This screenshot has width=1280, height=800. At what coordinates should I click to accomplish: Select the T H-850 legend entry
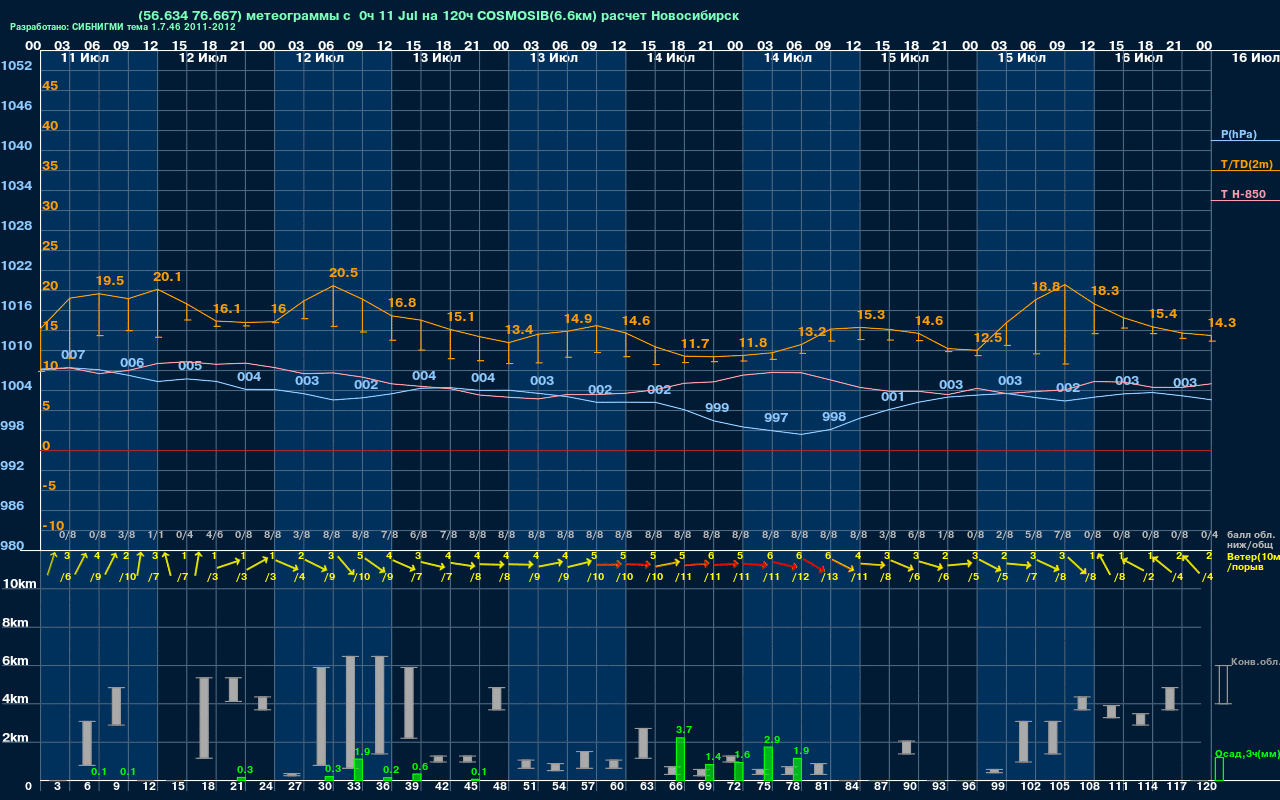click(x=1243, y=194)
